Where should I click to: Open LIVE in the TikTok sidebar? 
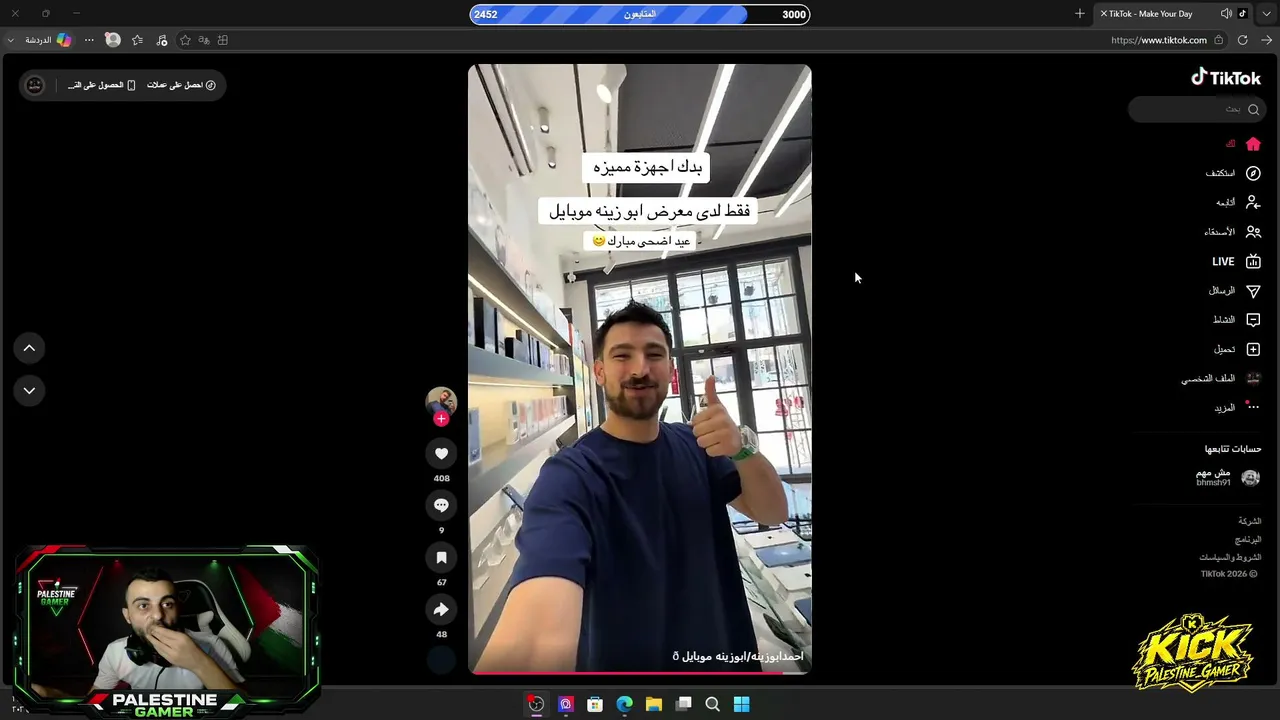tap(1237, 261)
